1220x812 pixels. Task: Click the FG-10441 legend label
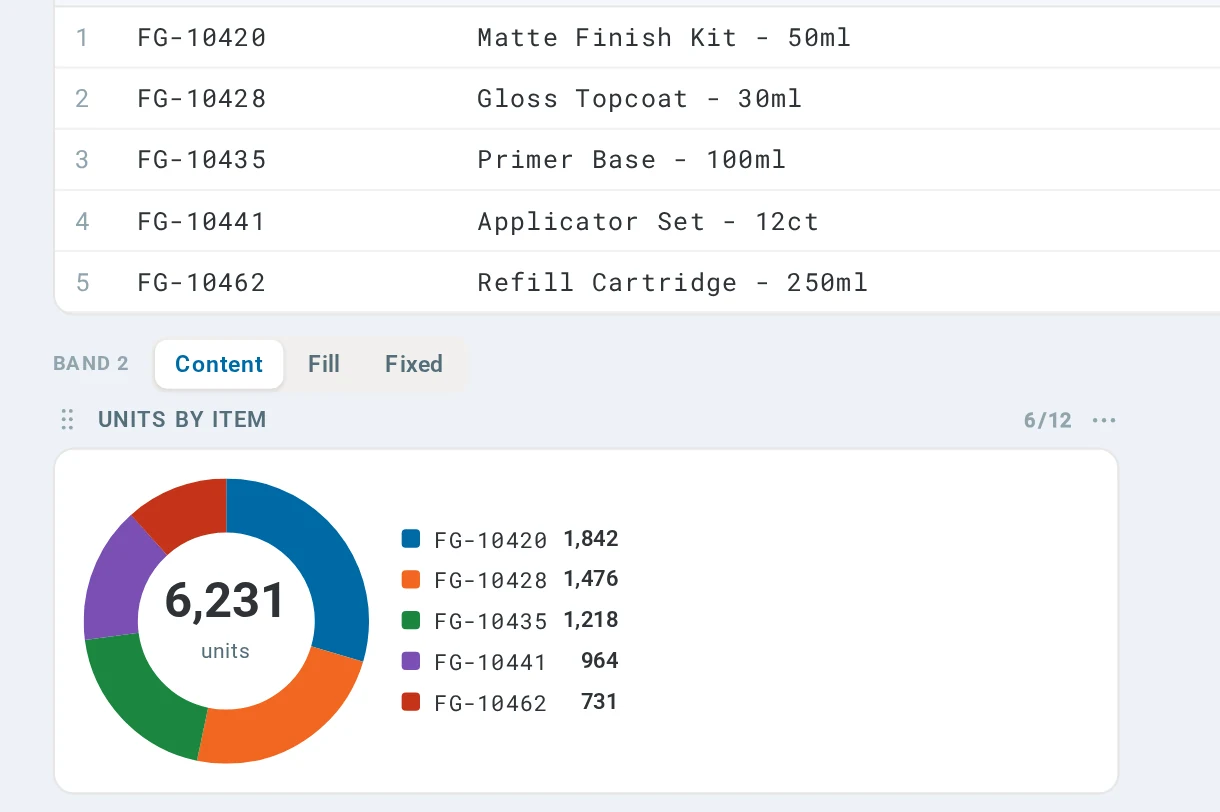tap(490, 663)
